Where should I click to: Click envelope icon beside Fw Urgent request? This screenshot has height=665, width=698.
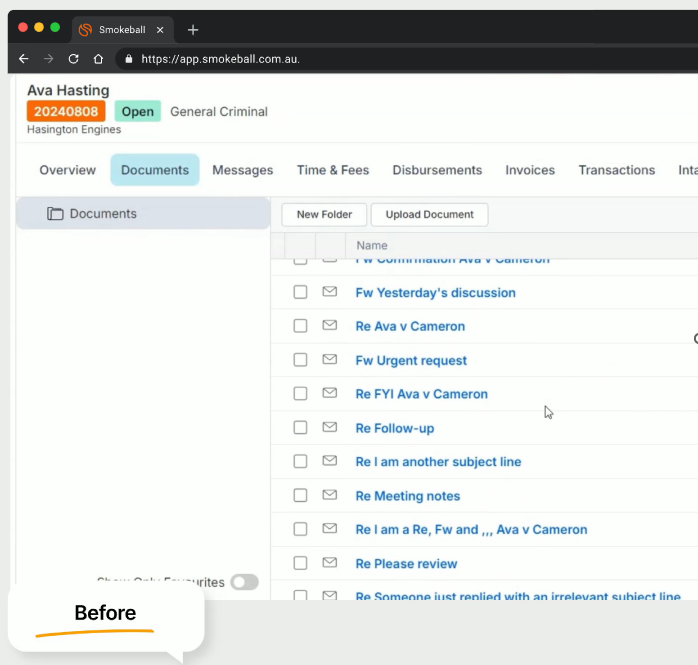point(329,360)
